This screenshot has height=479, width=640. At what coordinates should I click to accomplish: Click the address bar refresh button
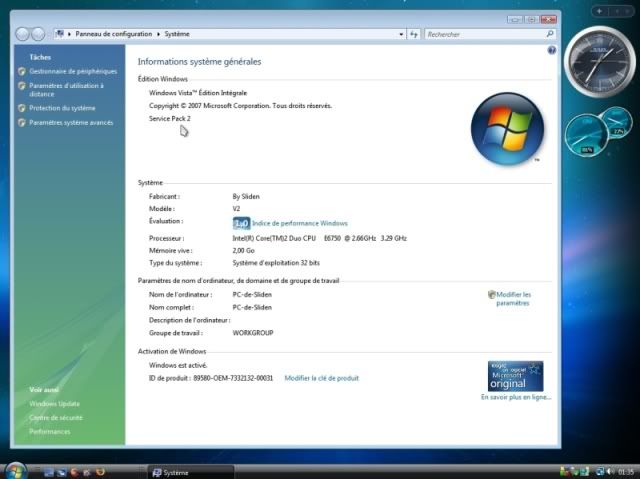coord(414,34)
